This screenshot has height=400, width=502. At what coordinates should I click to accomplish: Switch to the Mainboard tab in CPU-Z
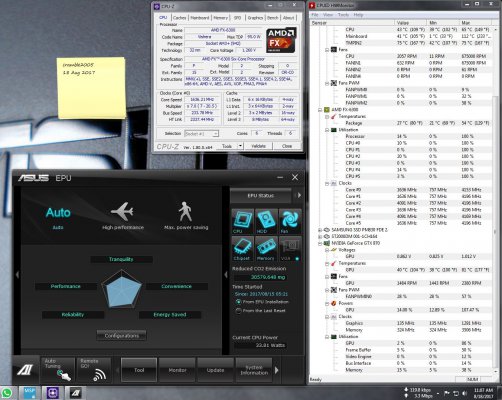point(200,18)
